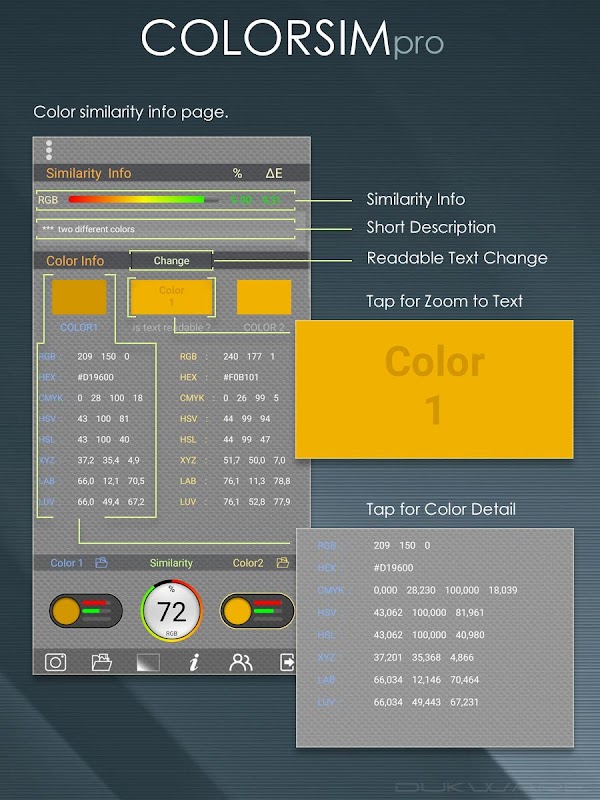Tap the green 'Similarity' label
The image size is (600, 800).
(x=171, y=563)
